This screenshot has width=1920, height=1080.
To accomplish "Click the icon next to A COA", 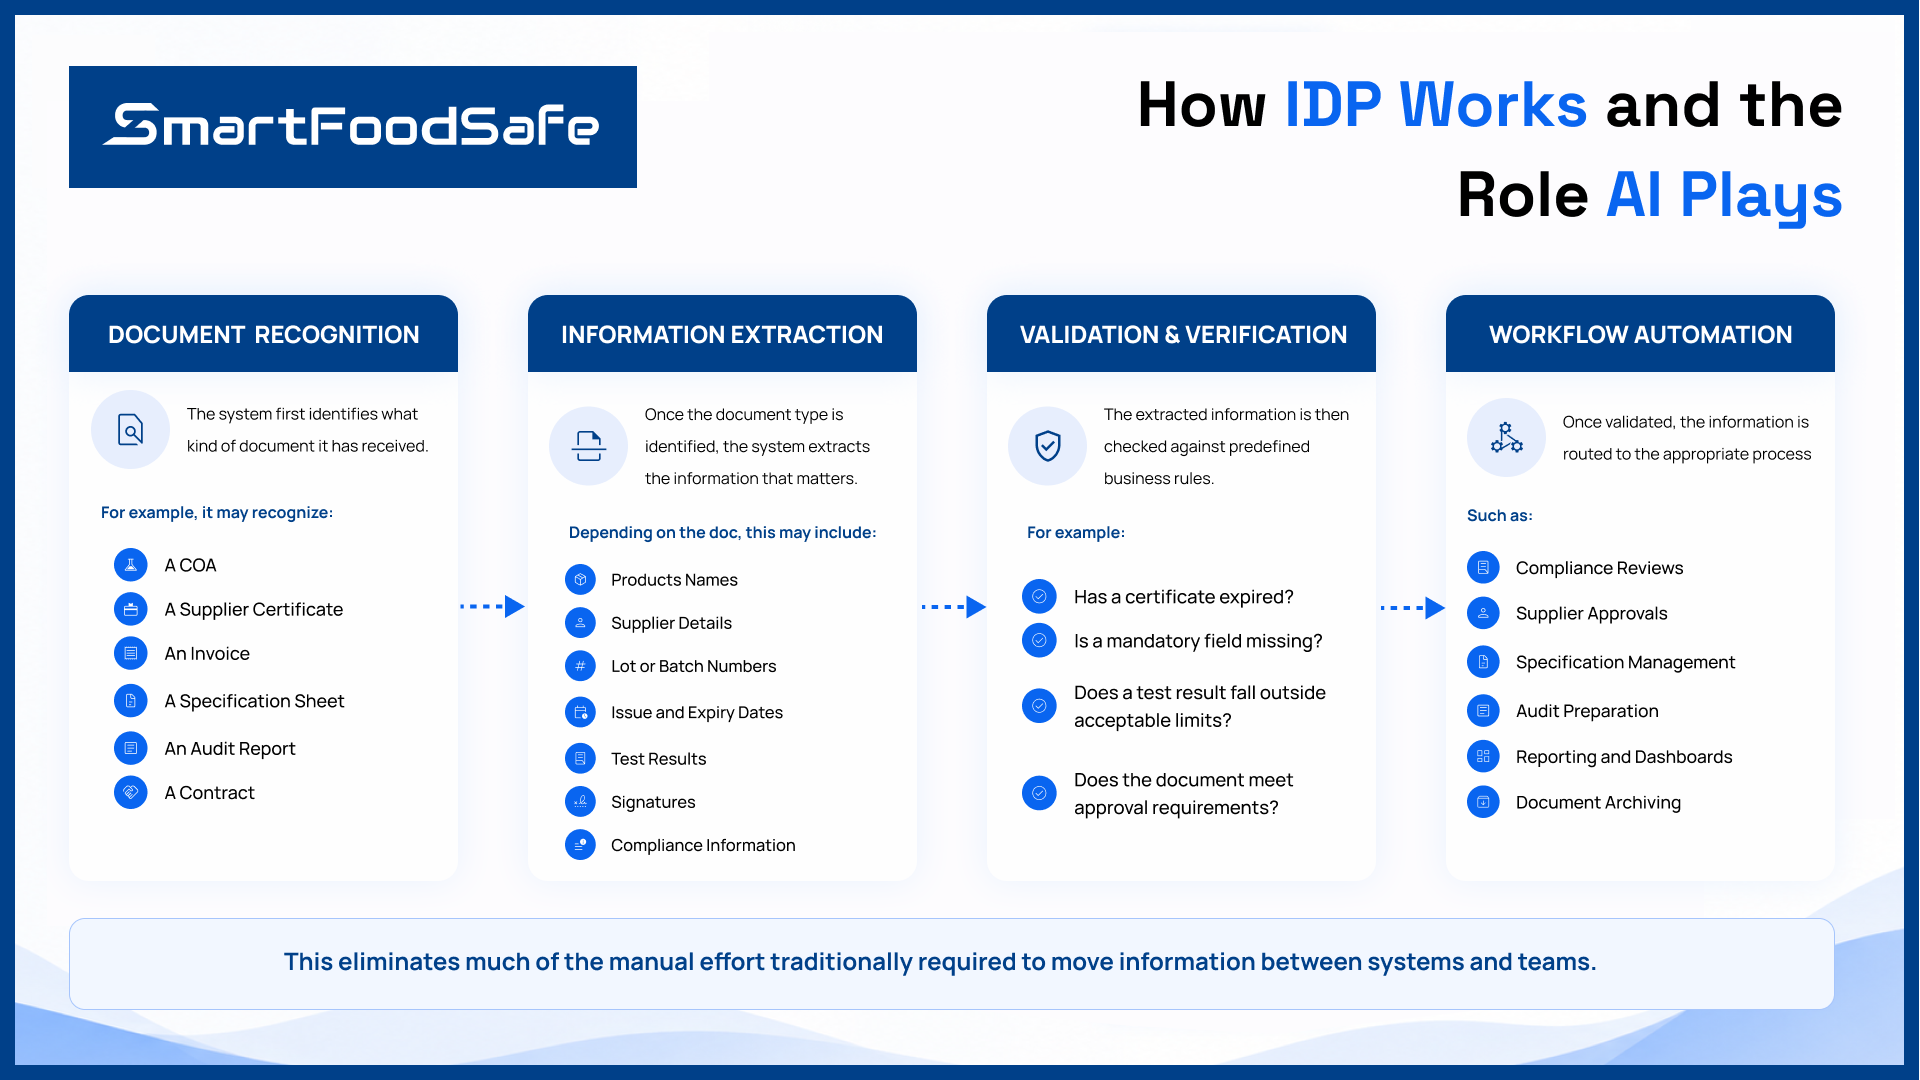I will pos(130,565).
